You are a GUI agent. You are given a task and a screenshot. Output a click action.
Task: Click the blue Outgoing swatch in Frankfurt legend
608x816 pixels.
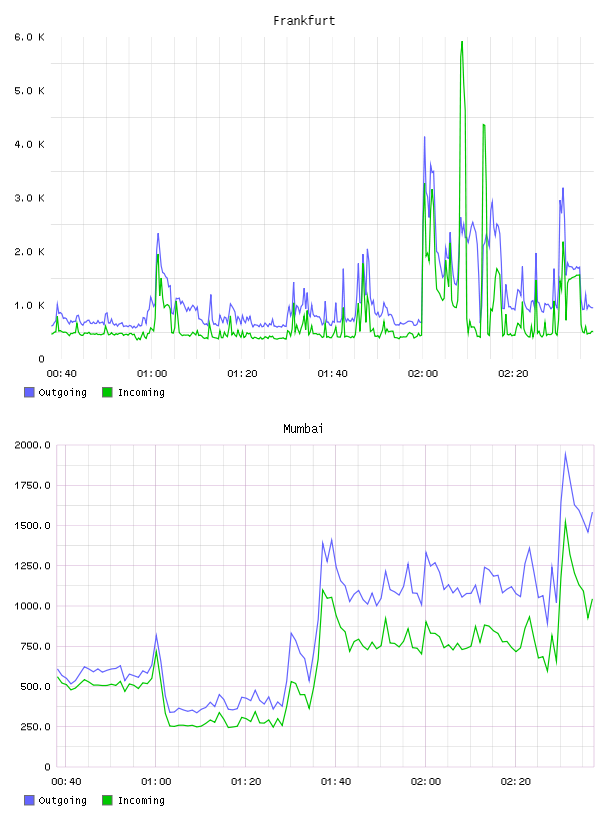pos(29,392)
